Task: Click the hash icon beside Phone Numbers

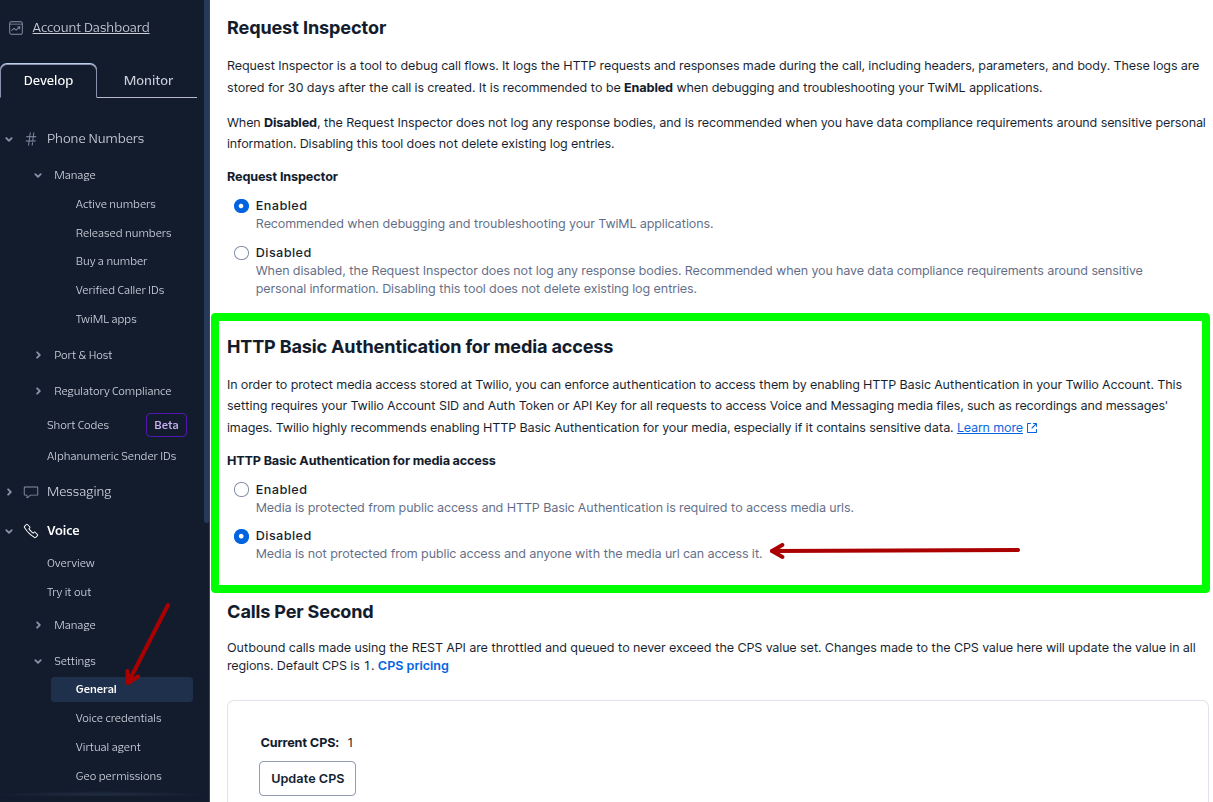Action: [x=31, y=139]
